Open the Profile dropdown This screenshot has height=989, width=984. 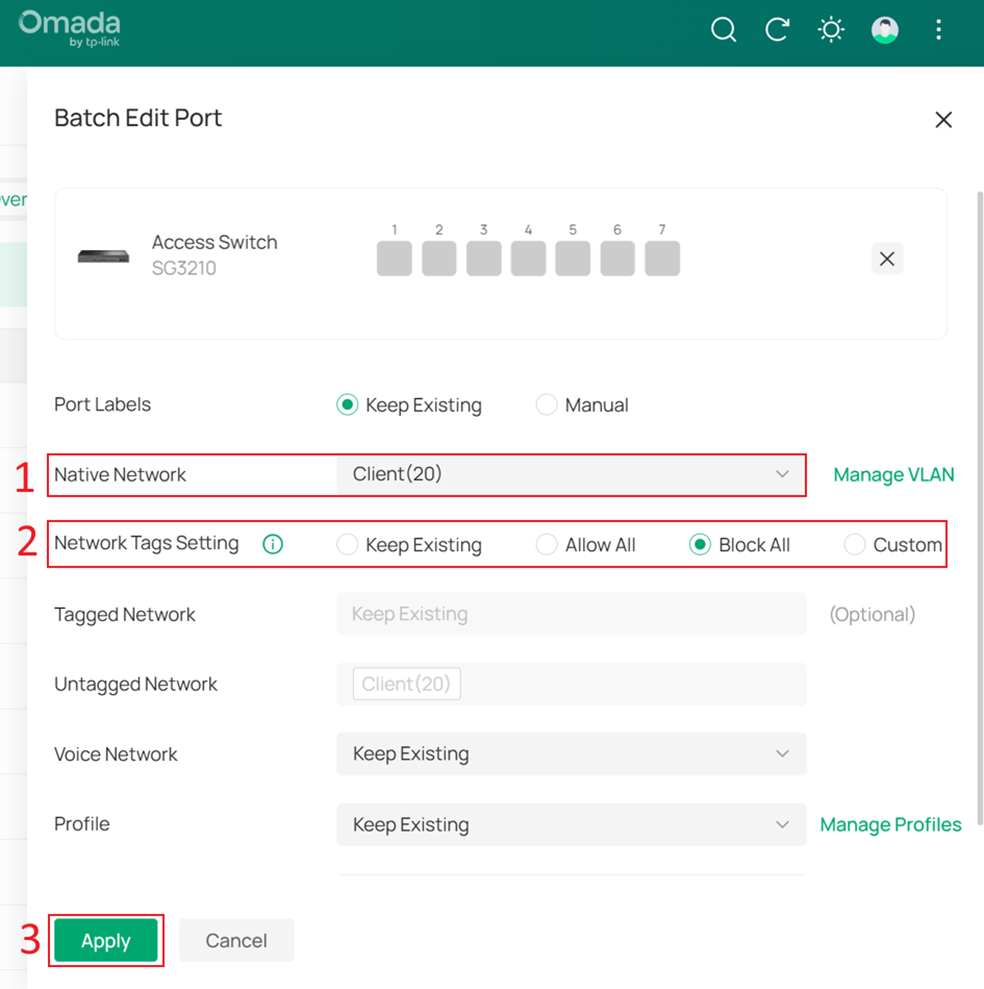(570, 824)
